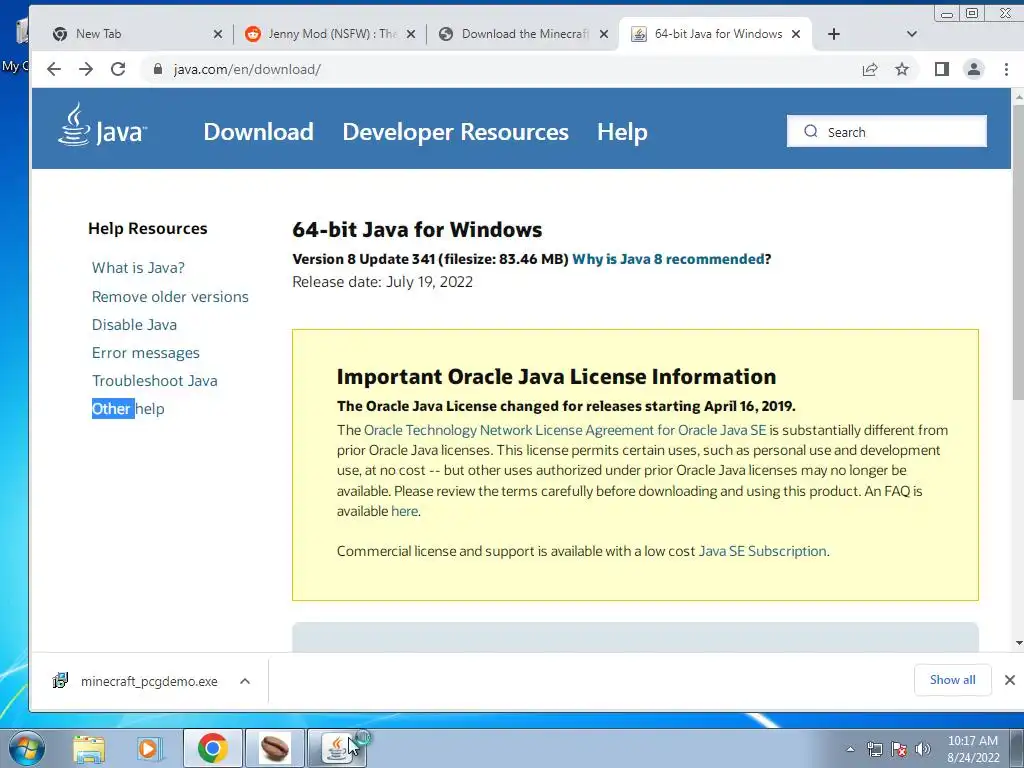Screen dimensions: 1024x768
Task: Click the 'Release date: July 19, 2022' text
Action: pos(383,282)
